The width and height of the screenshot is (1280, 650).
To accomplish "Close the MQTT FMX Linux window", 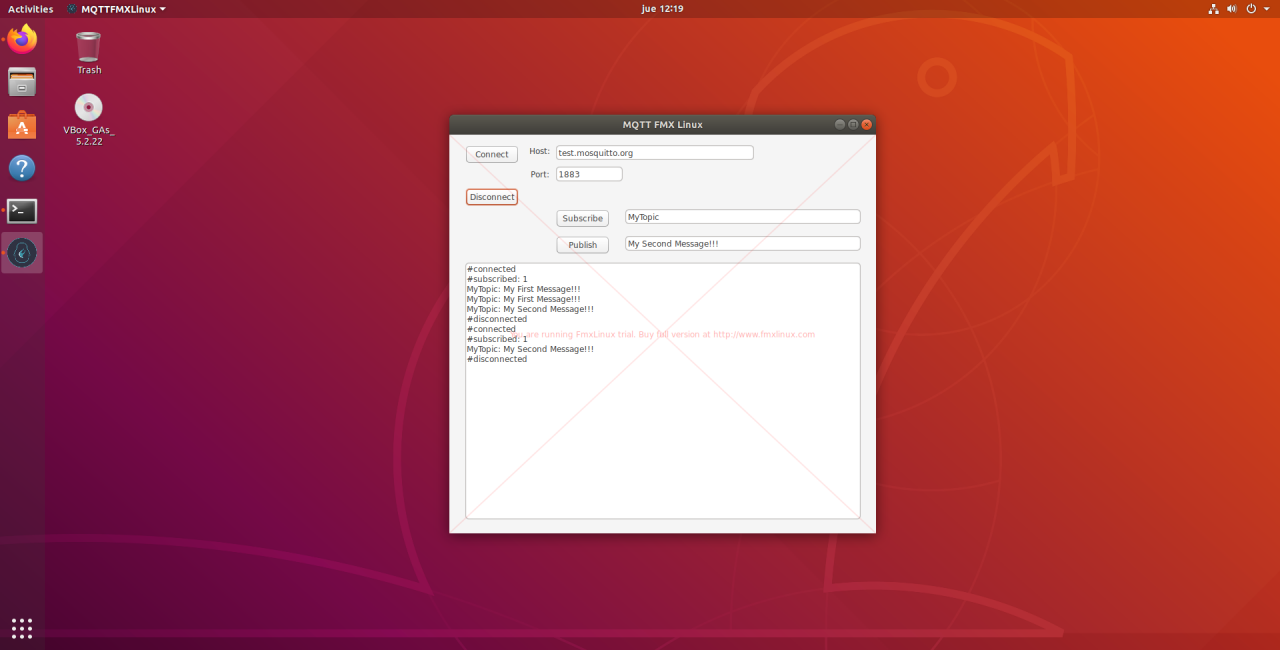I will 867,125.
